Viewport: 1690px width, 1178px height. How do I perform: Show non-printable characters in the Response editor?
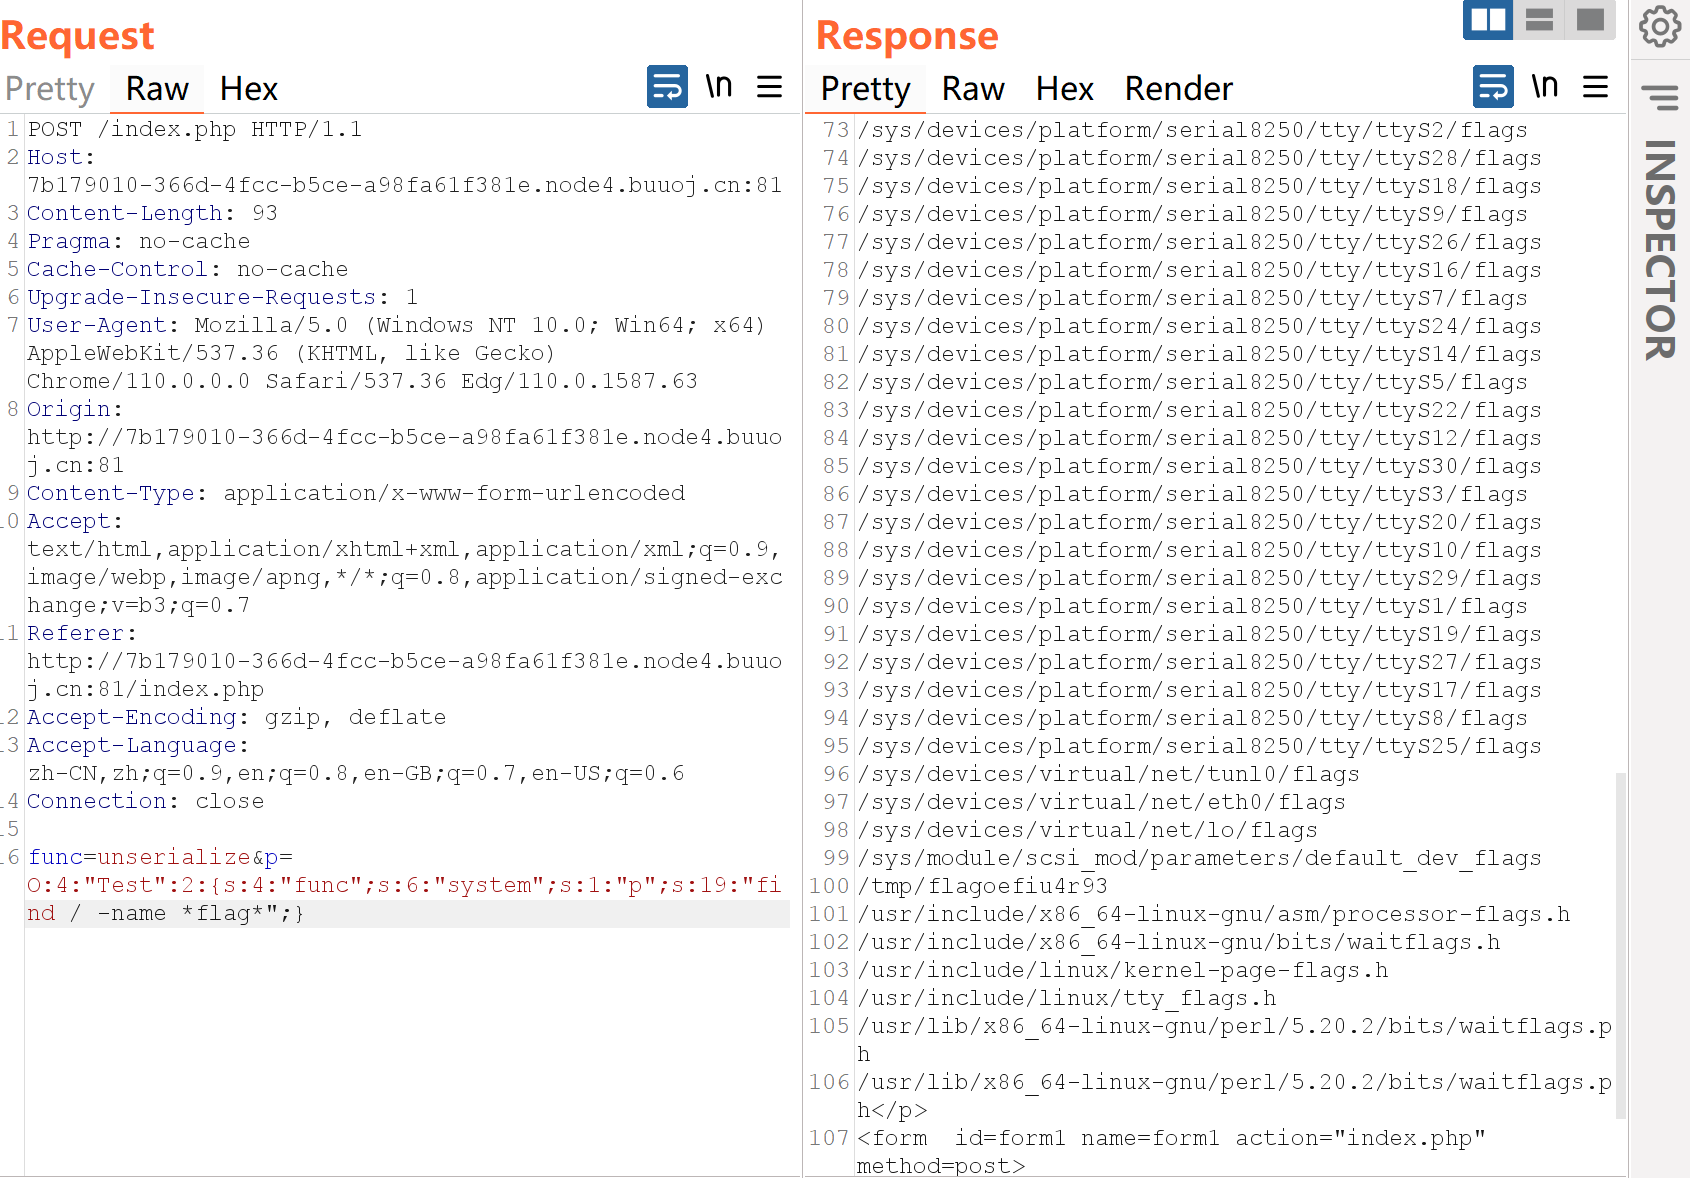point(1545,87)
